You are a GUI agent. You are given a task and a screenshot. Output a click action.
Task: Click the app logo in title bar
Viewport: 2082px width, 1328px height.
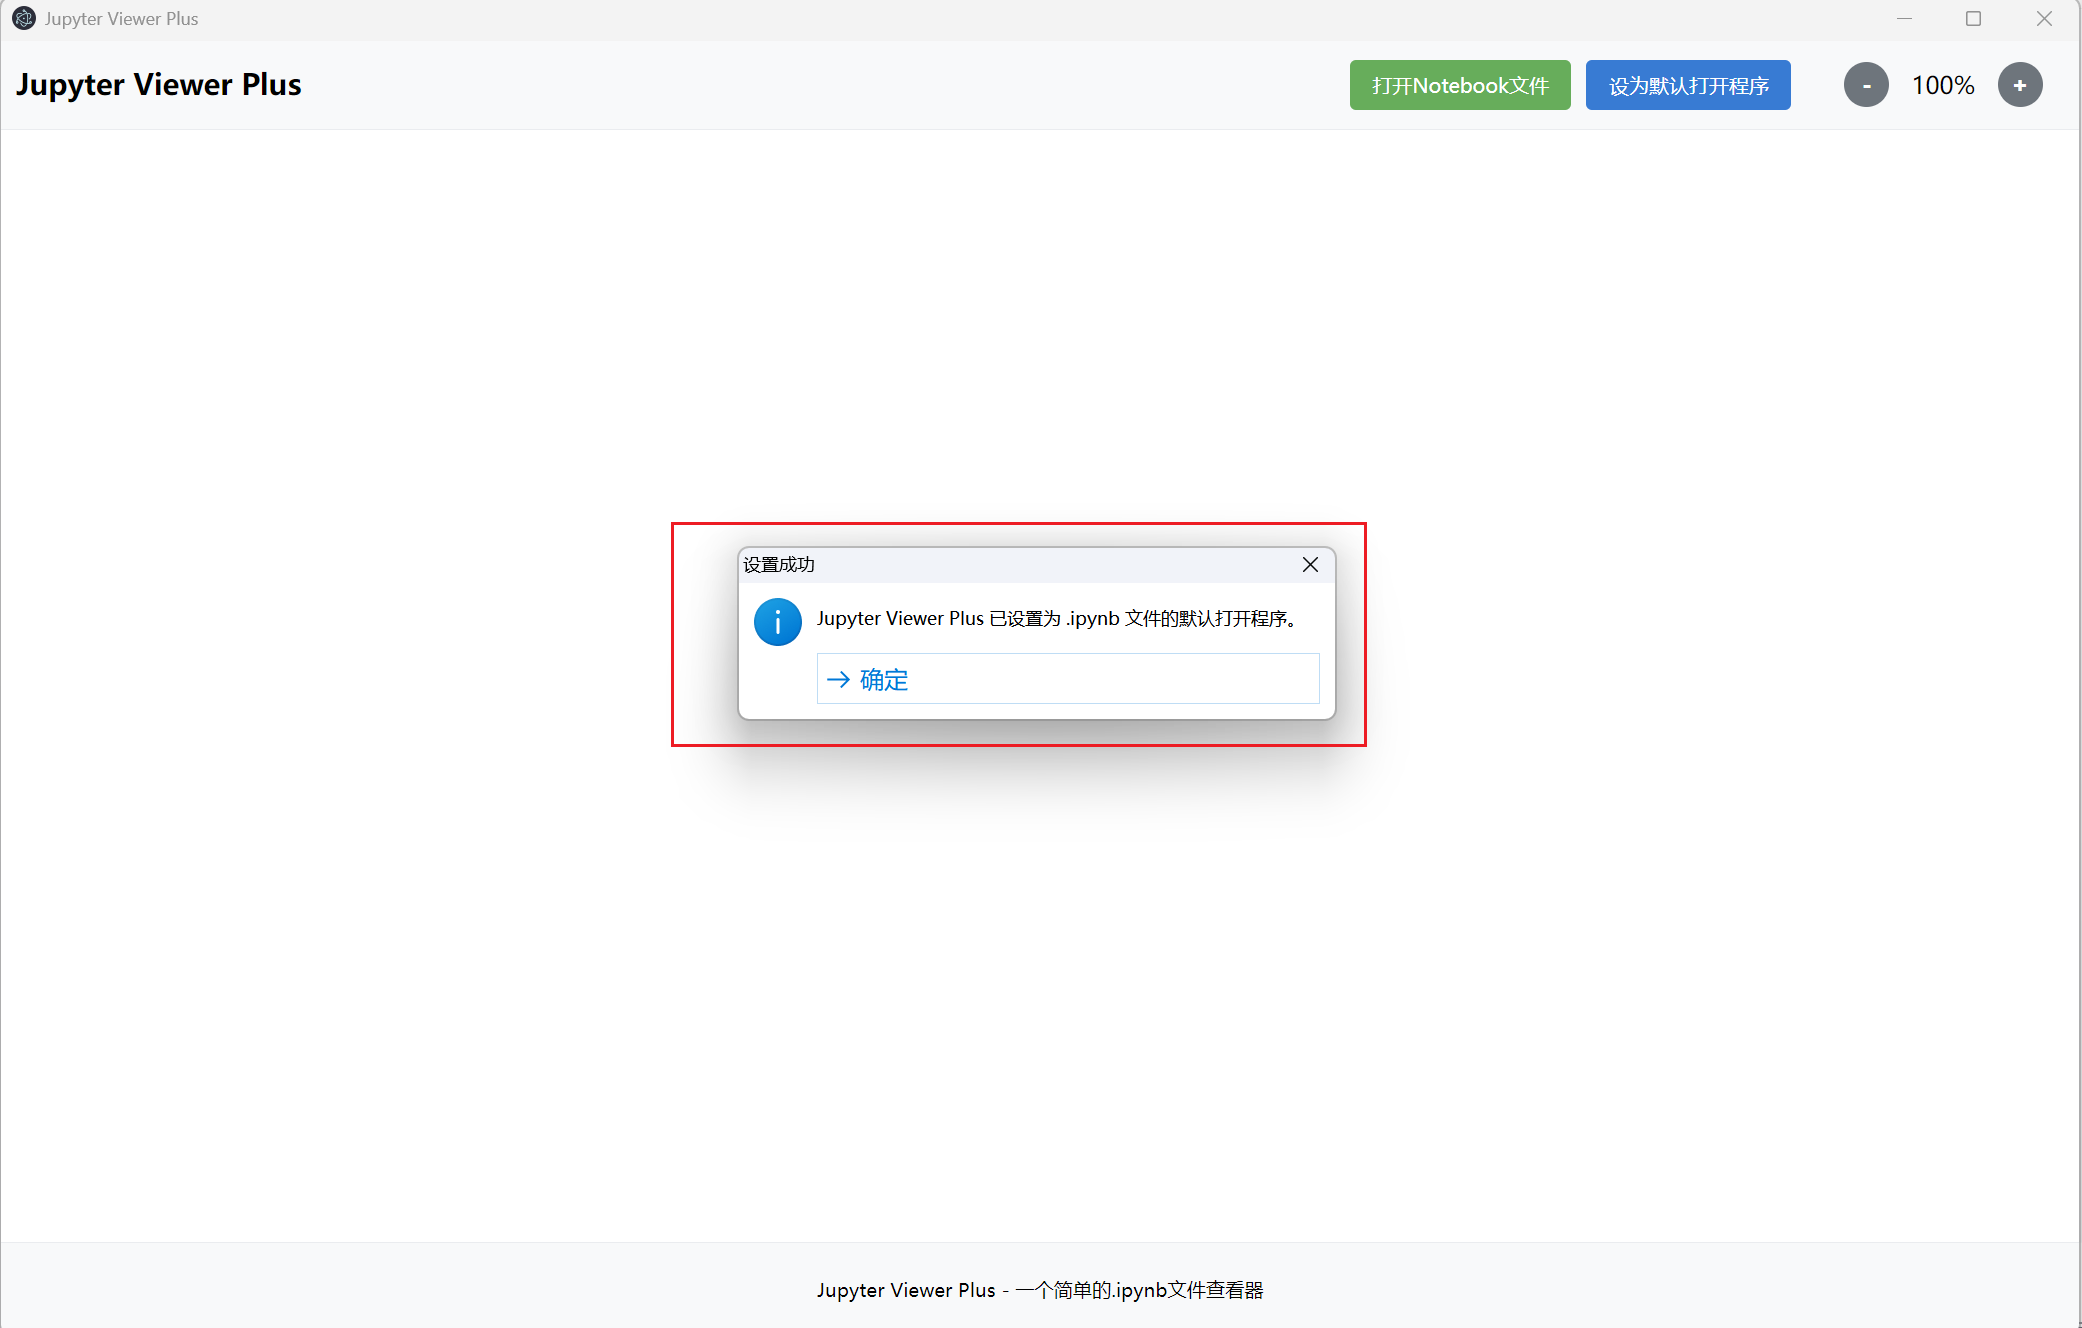click(x=24, y=19)
